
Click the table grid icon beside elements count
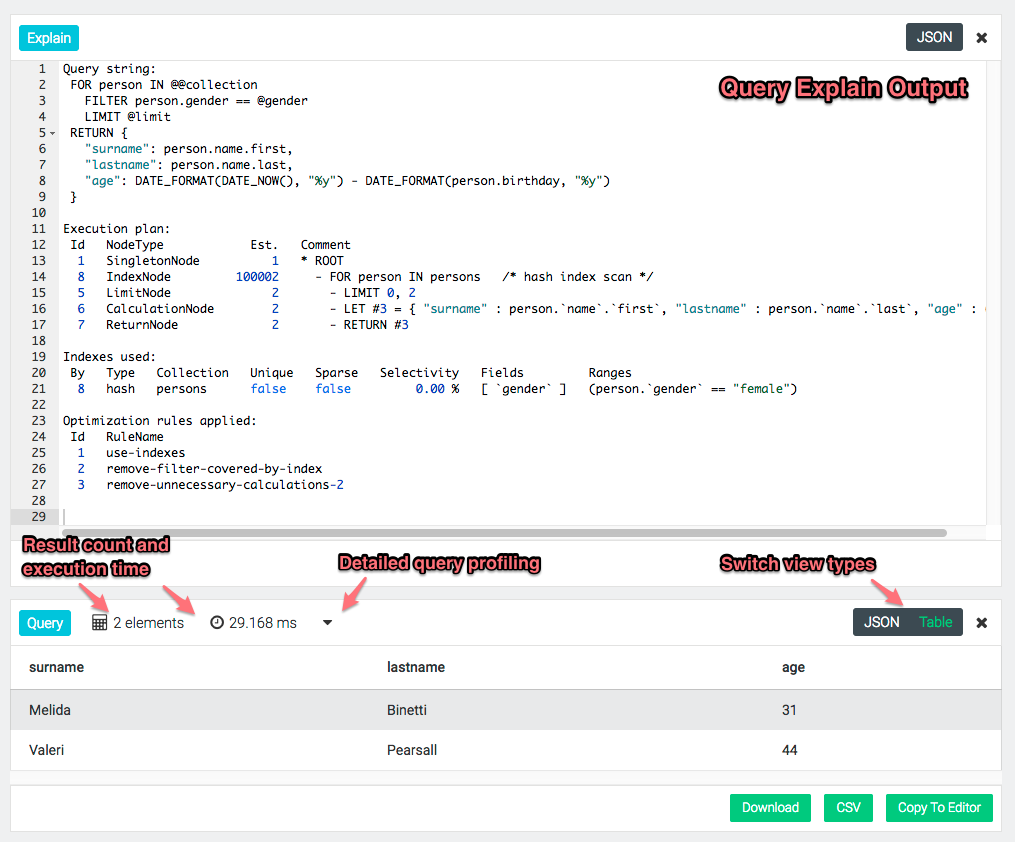coord(99,623)
